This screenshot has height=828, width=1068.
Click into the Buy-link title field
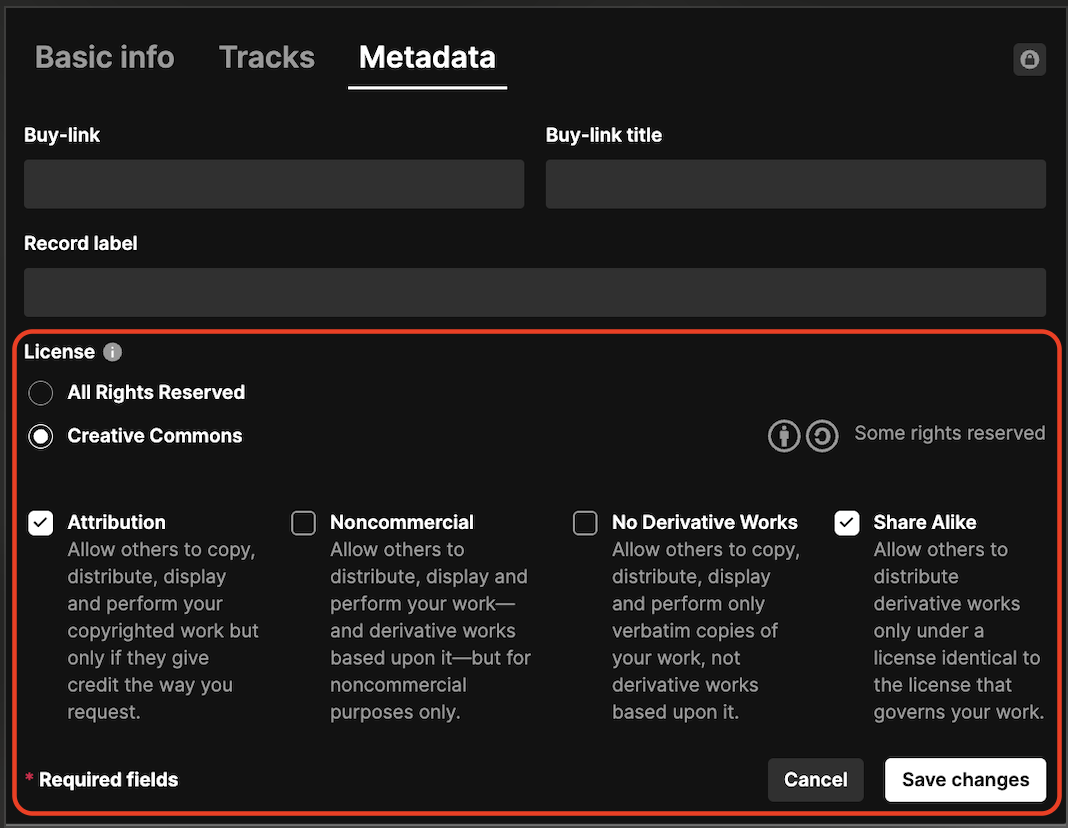(795, 184)
